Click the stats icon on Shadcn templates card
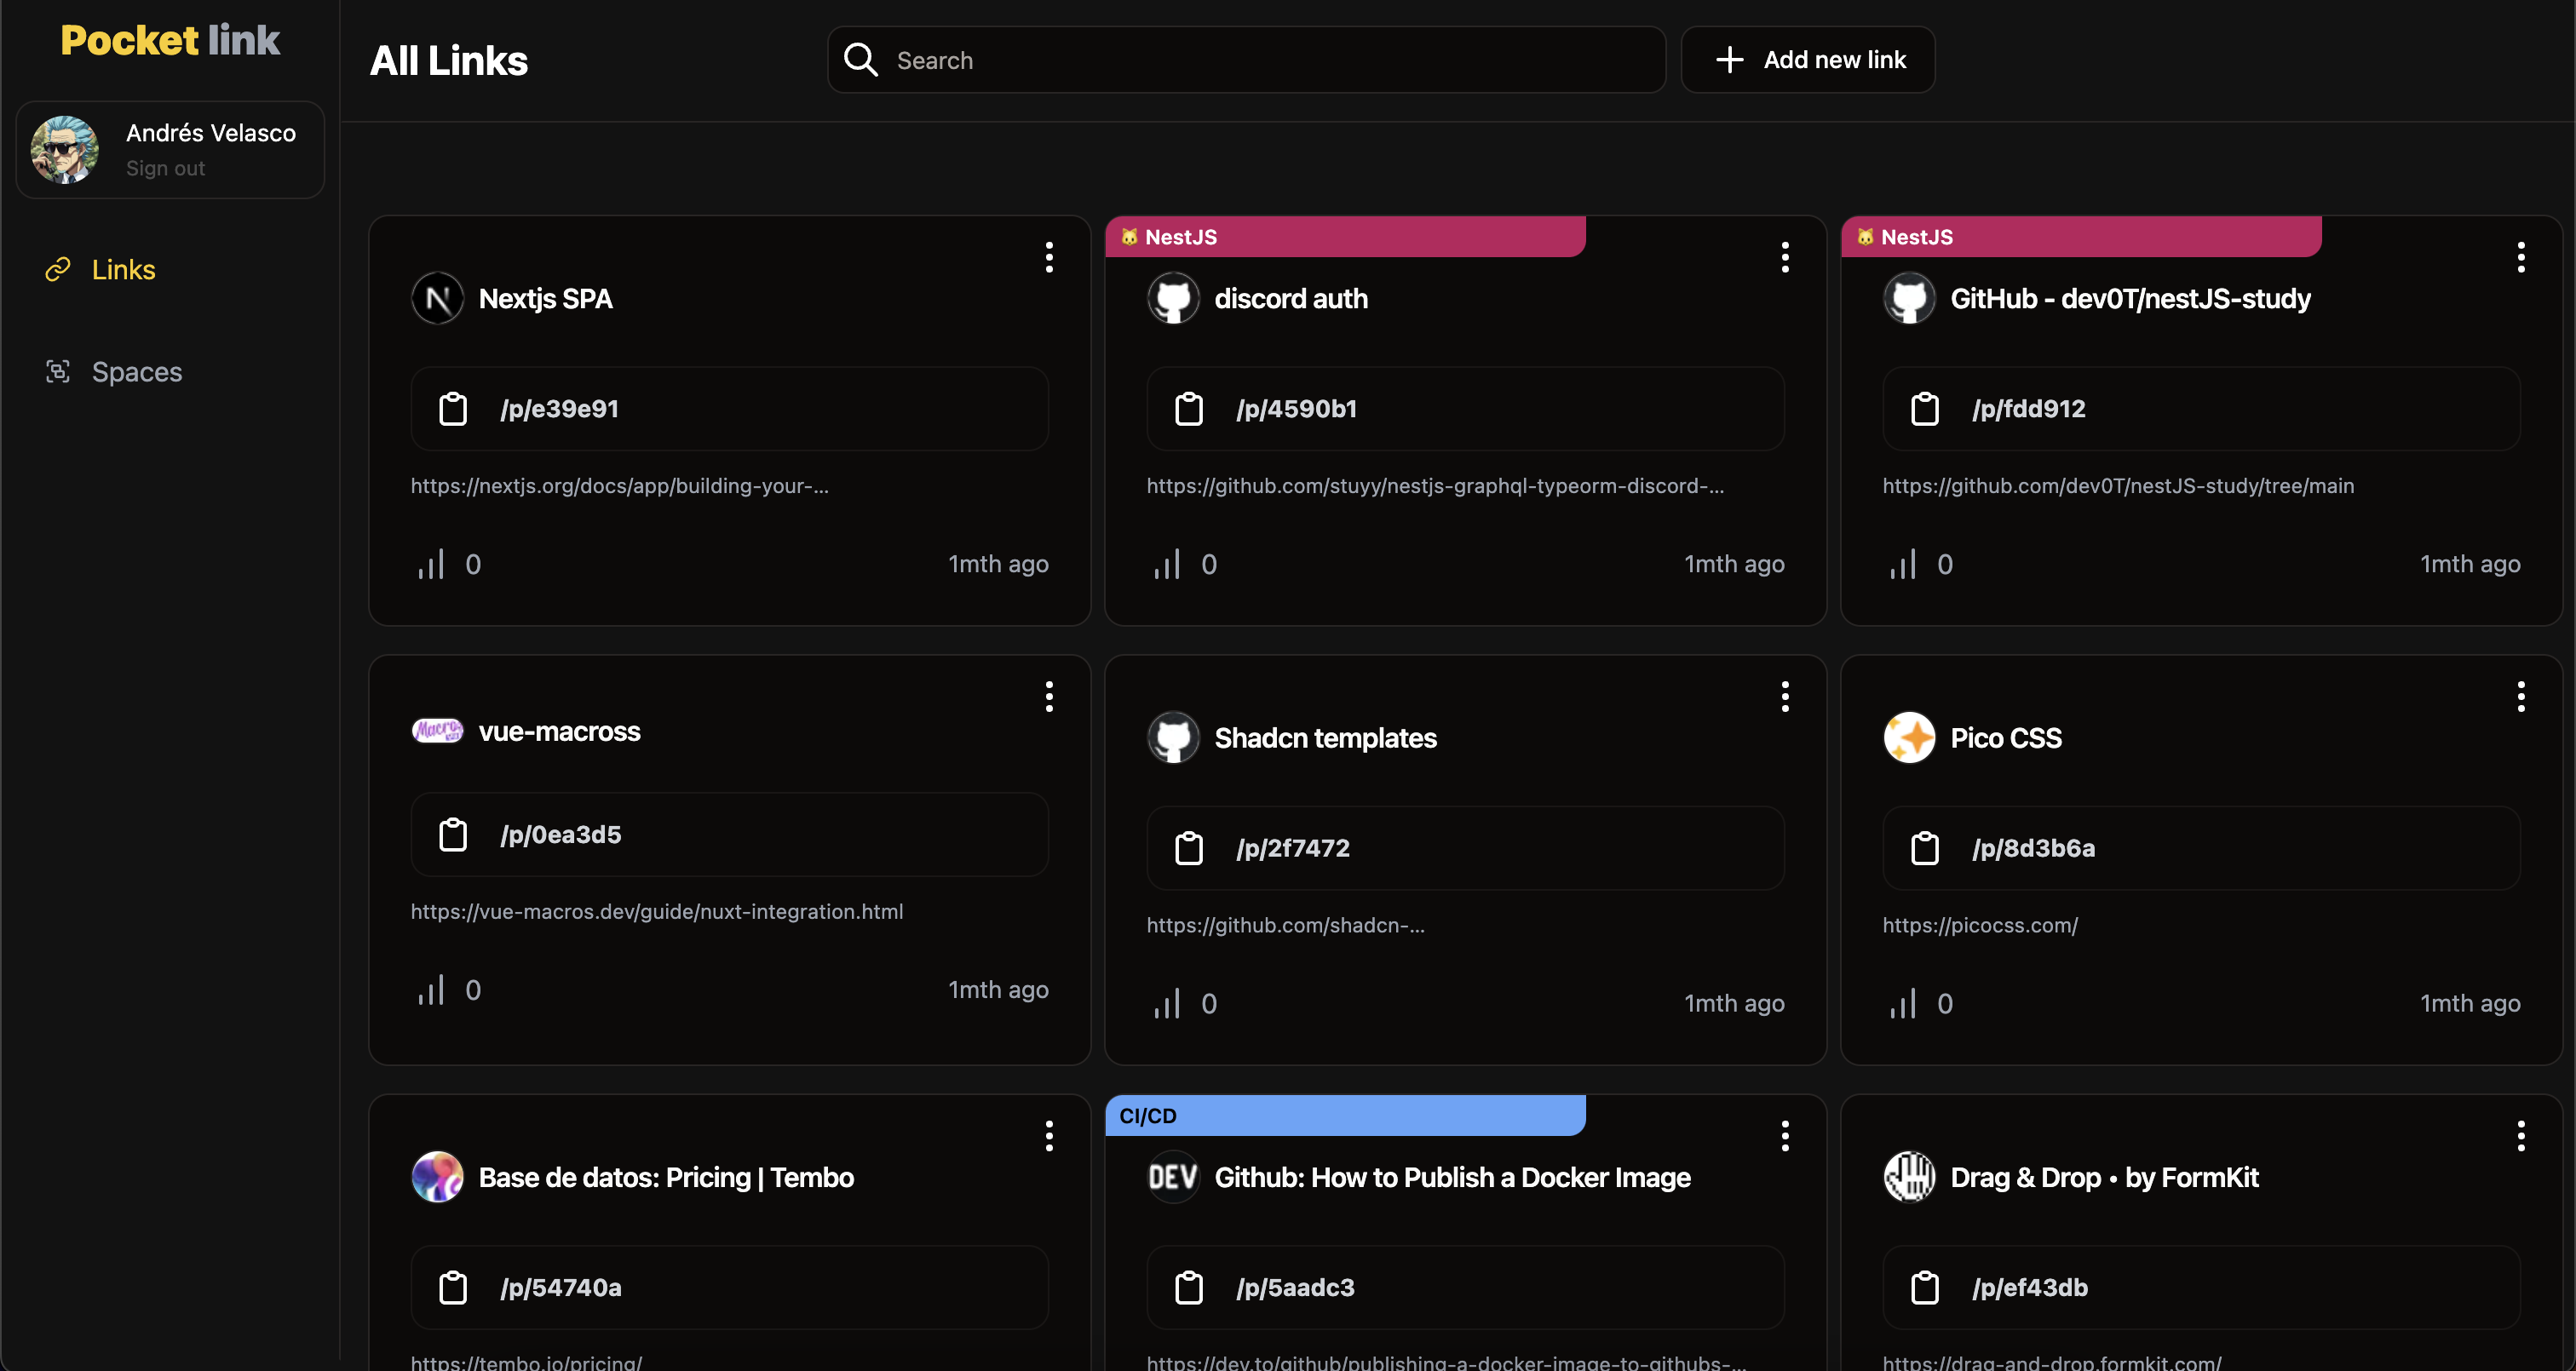This screenshot has height=1371, width=2576. coord(1167,1003)
